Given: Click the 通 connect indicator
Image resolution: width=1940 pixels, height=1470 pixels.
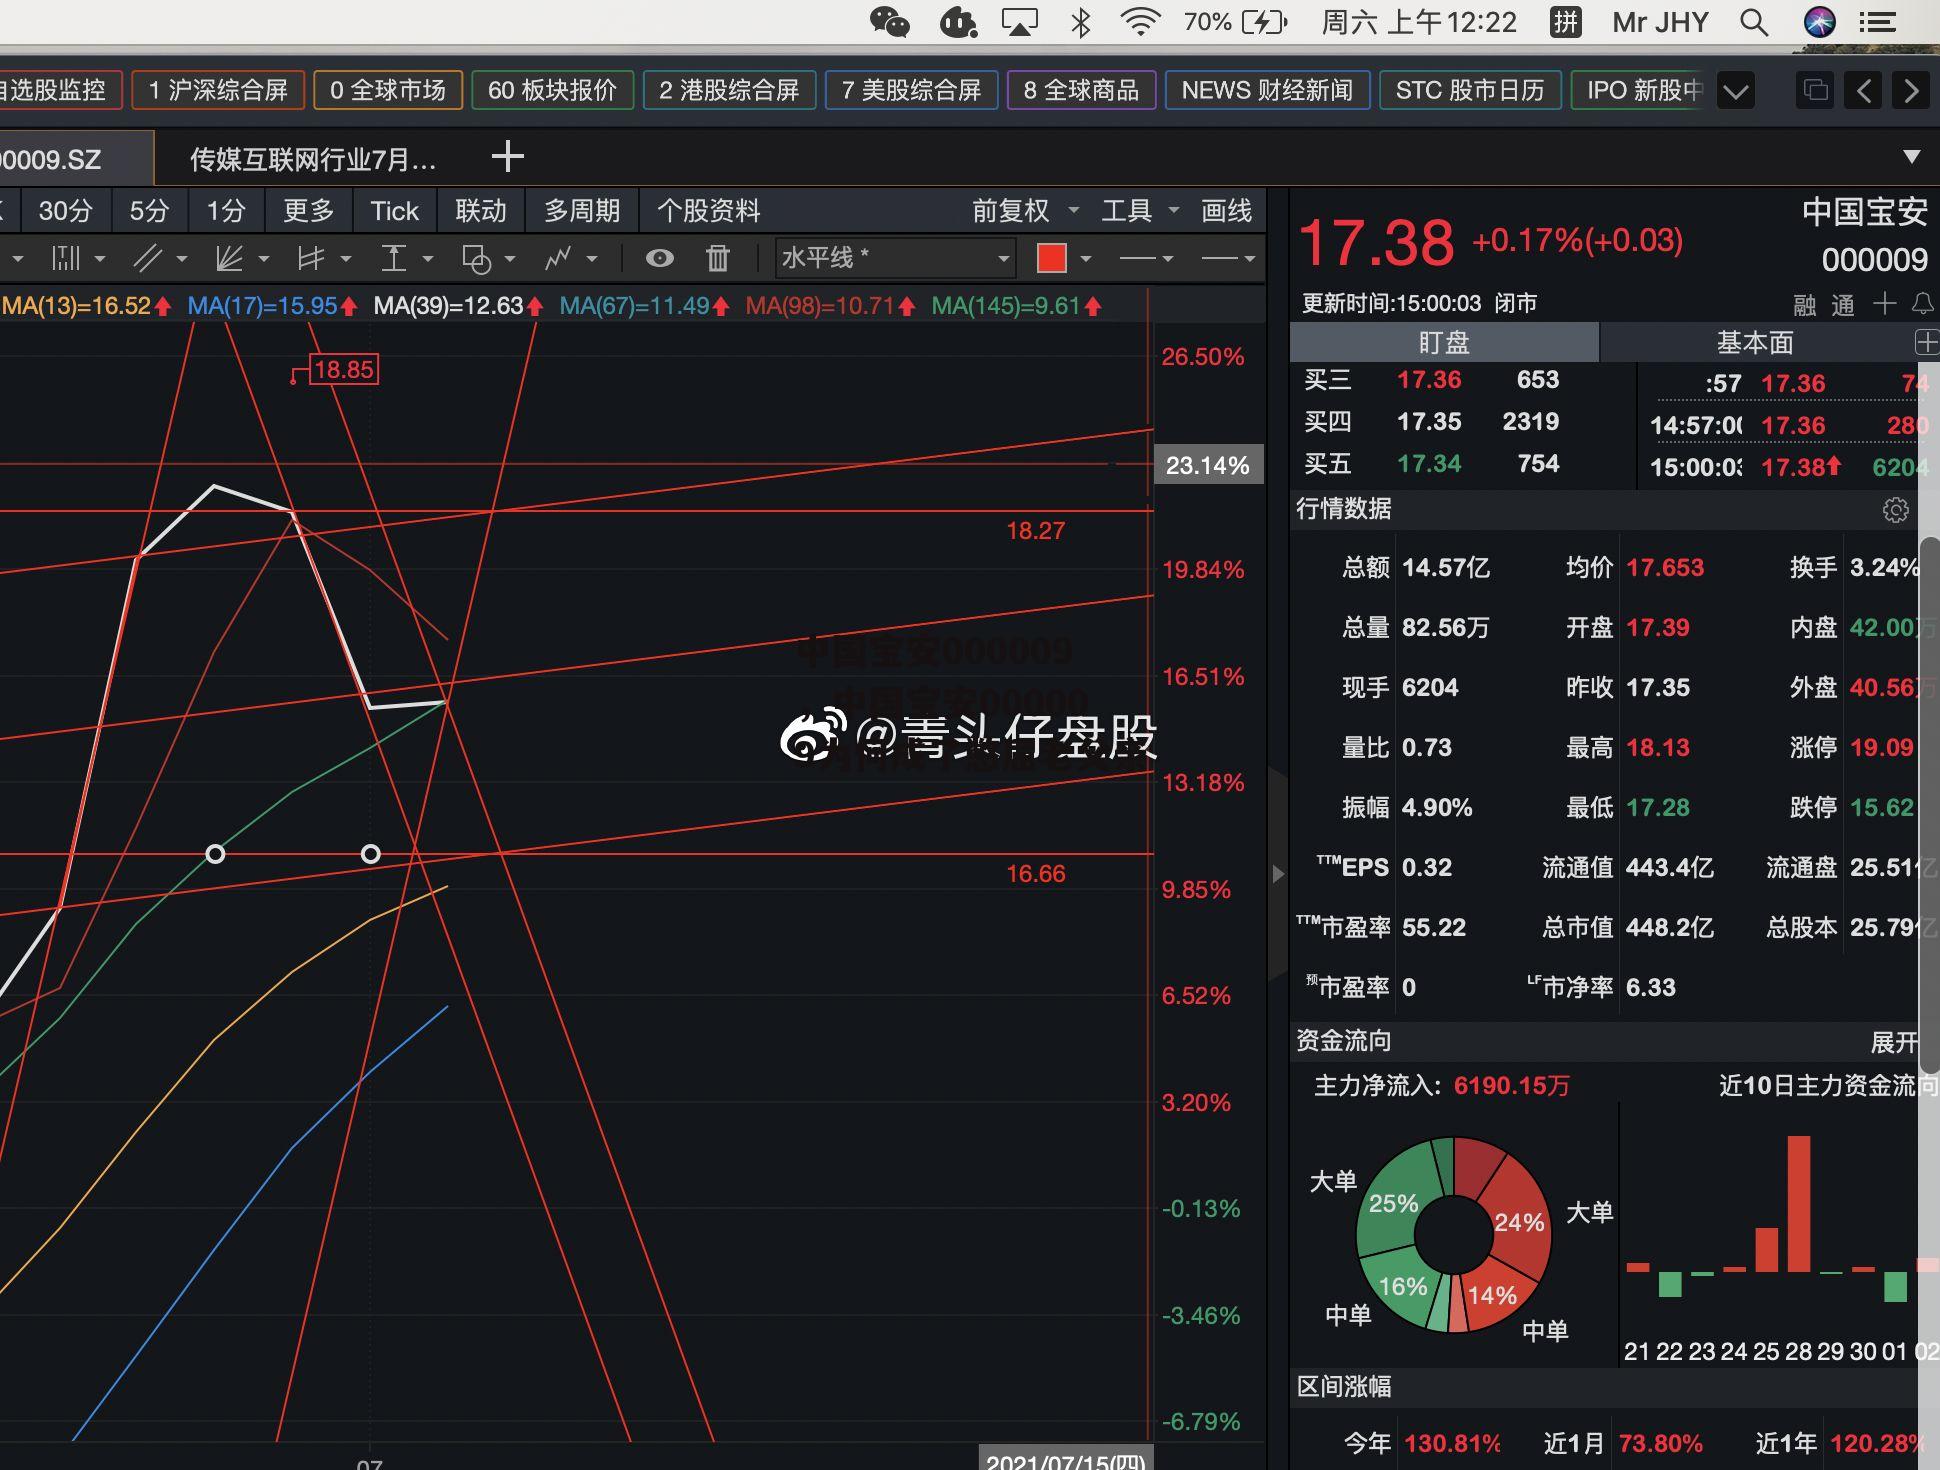Looking at the screenshot, I should tap(1843, 305).
